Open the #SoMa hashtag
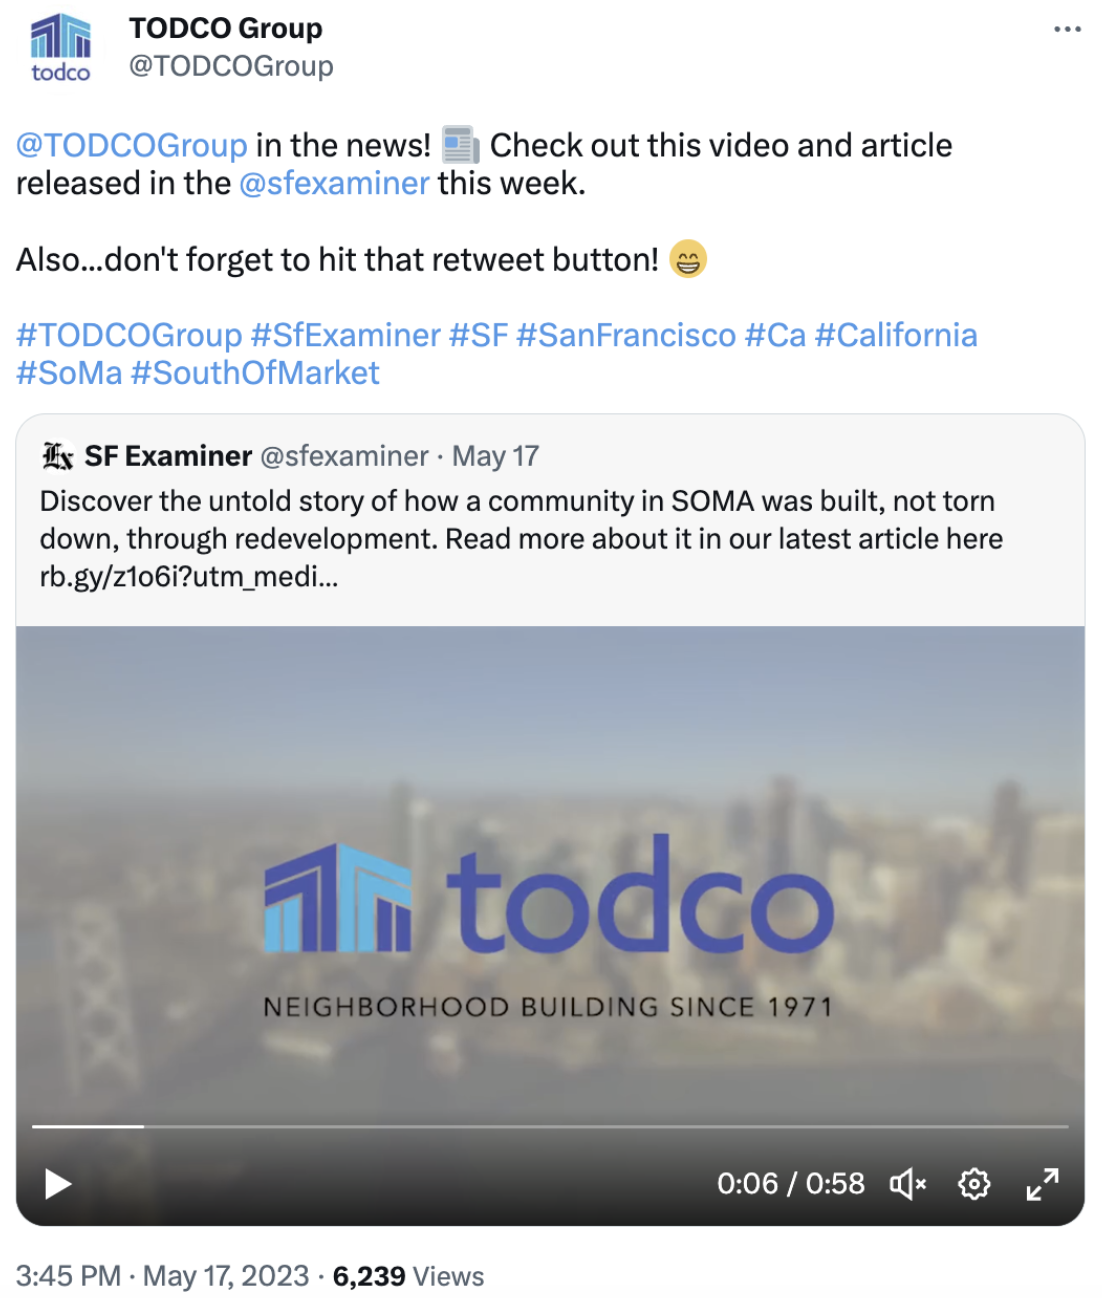Image resolution: width=1102 pixels, height=1298 pixels. 69,373
